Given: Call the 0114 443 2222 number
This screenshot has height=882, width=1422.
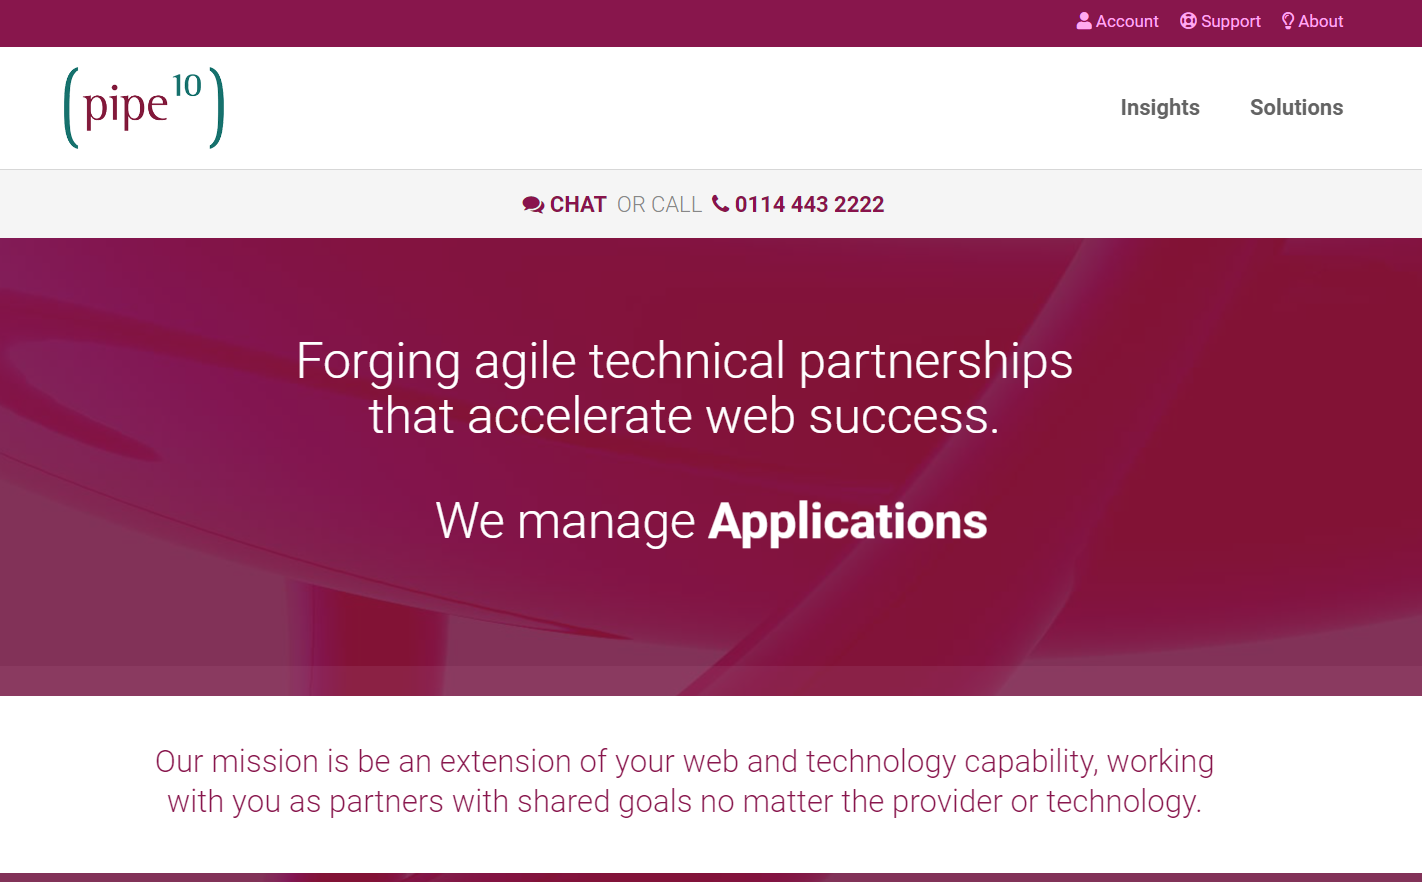Looking at the screenshot, I should [x=798, y=205].
